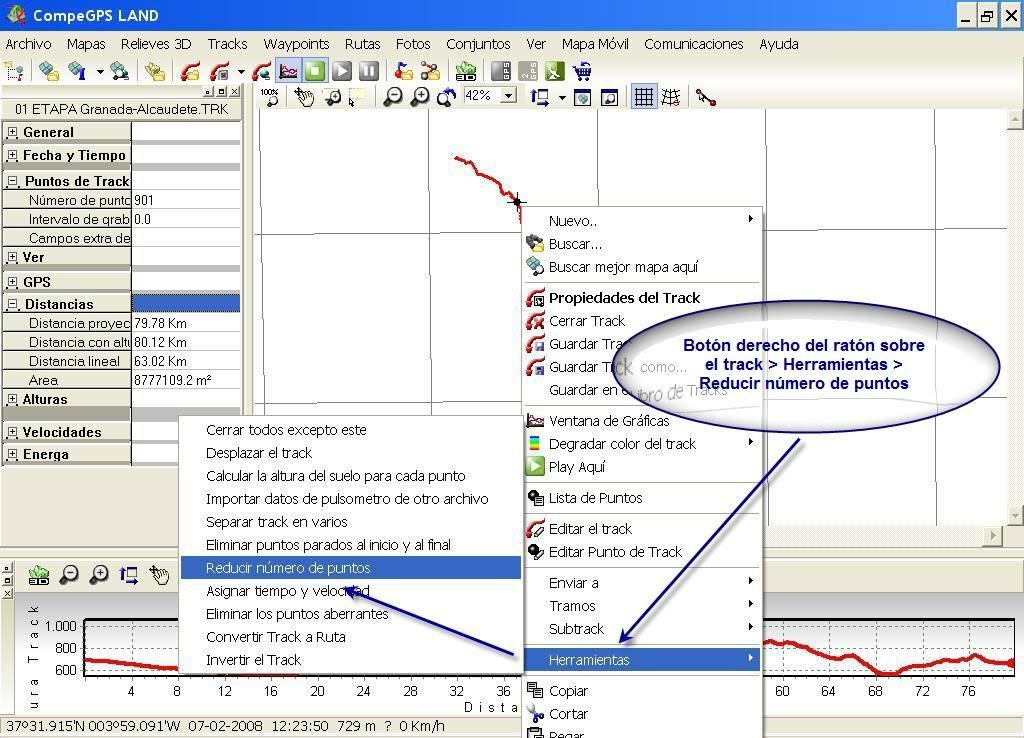This screenshot has height=738, width=1024.
Task: Close the track properties panel
Action: pyautogui.click(x=234, y=92)
